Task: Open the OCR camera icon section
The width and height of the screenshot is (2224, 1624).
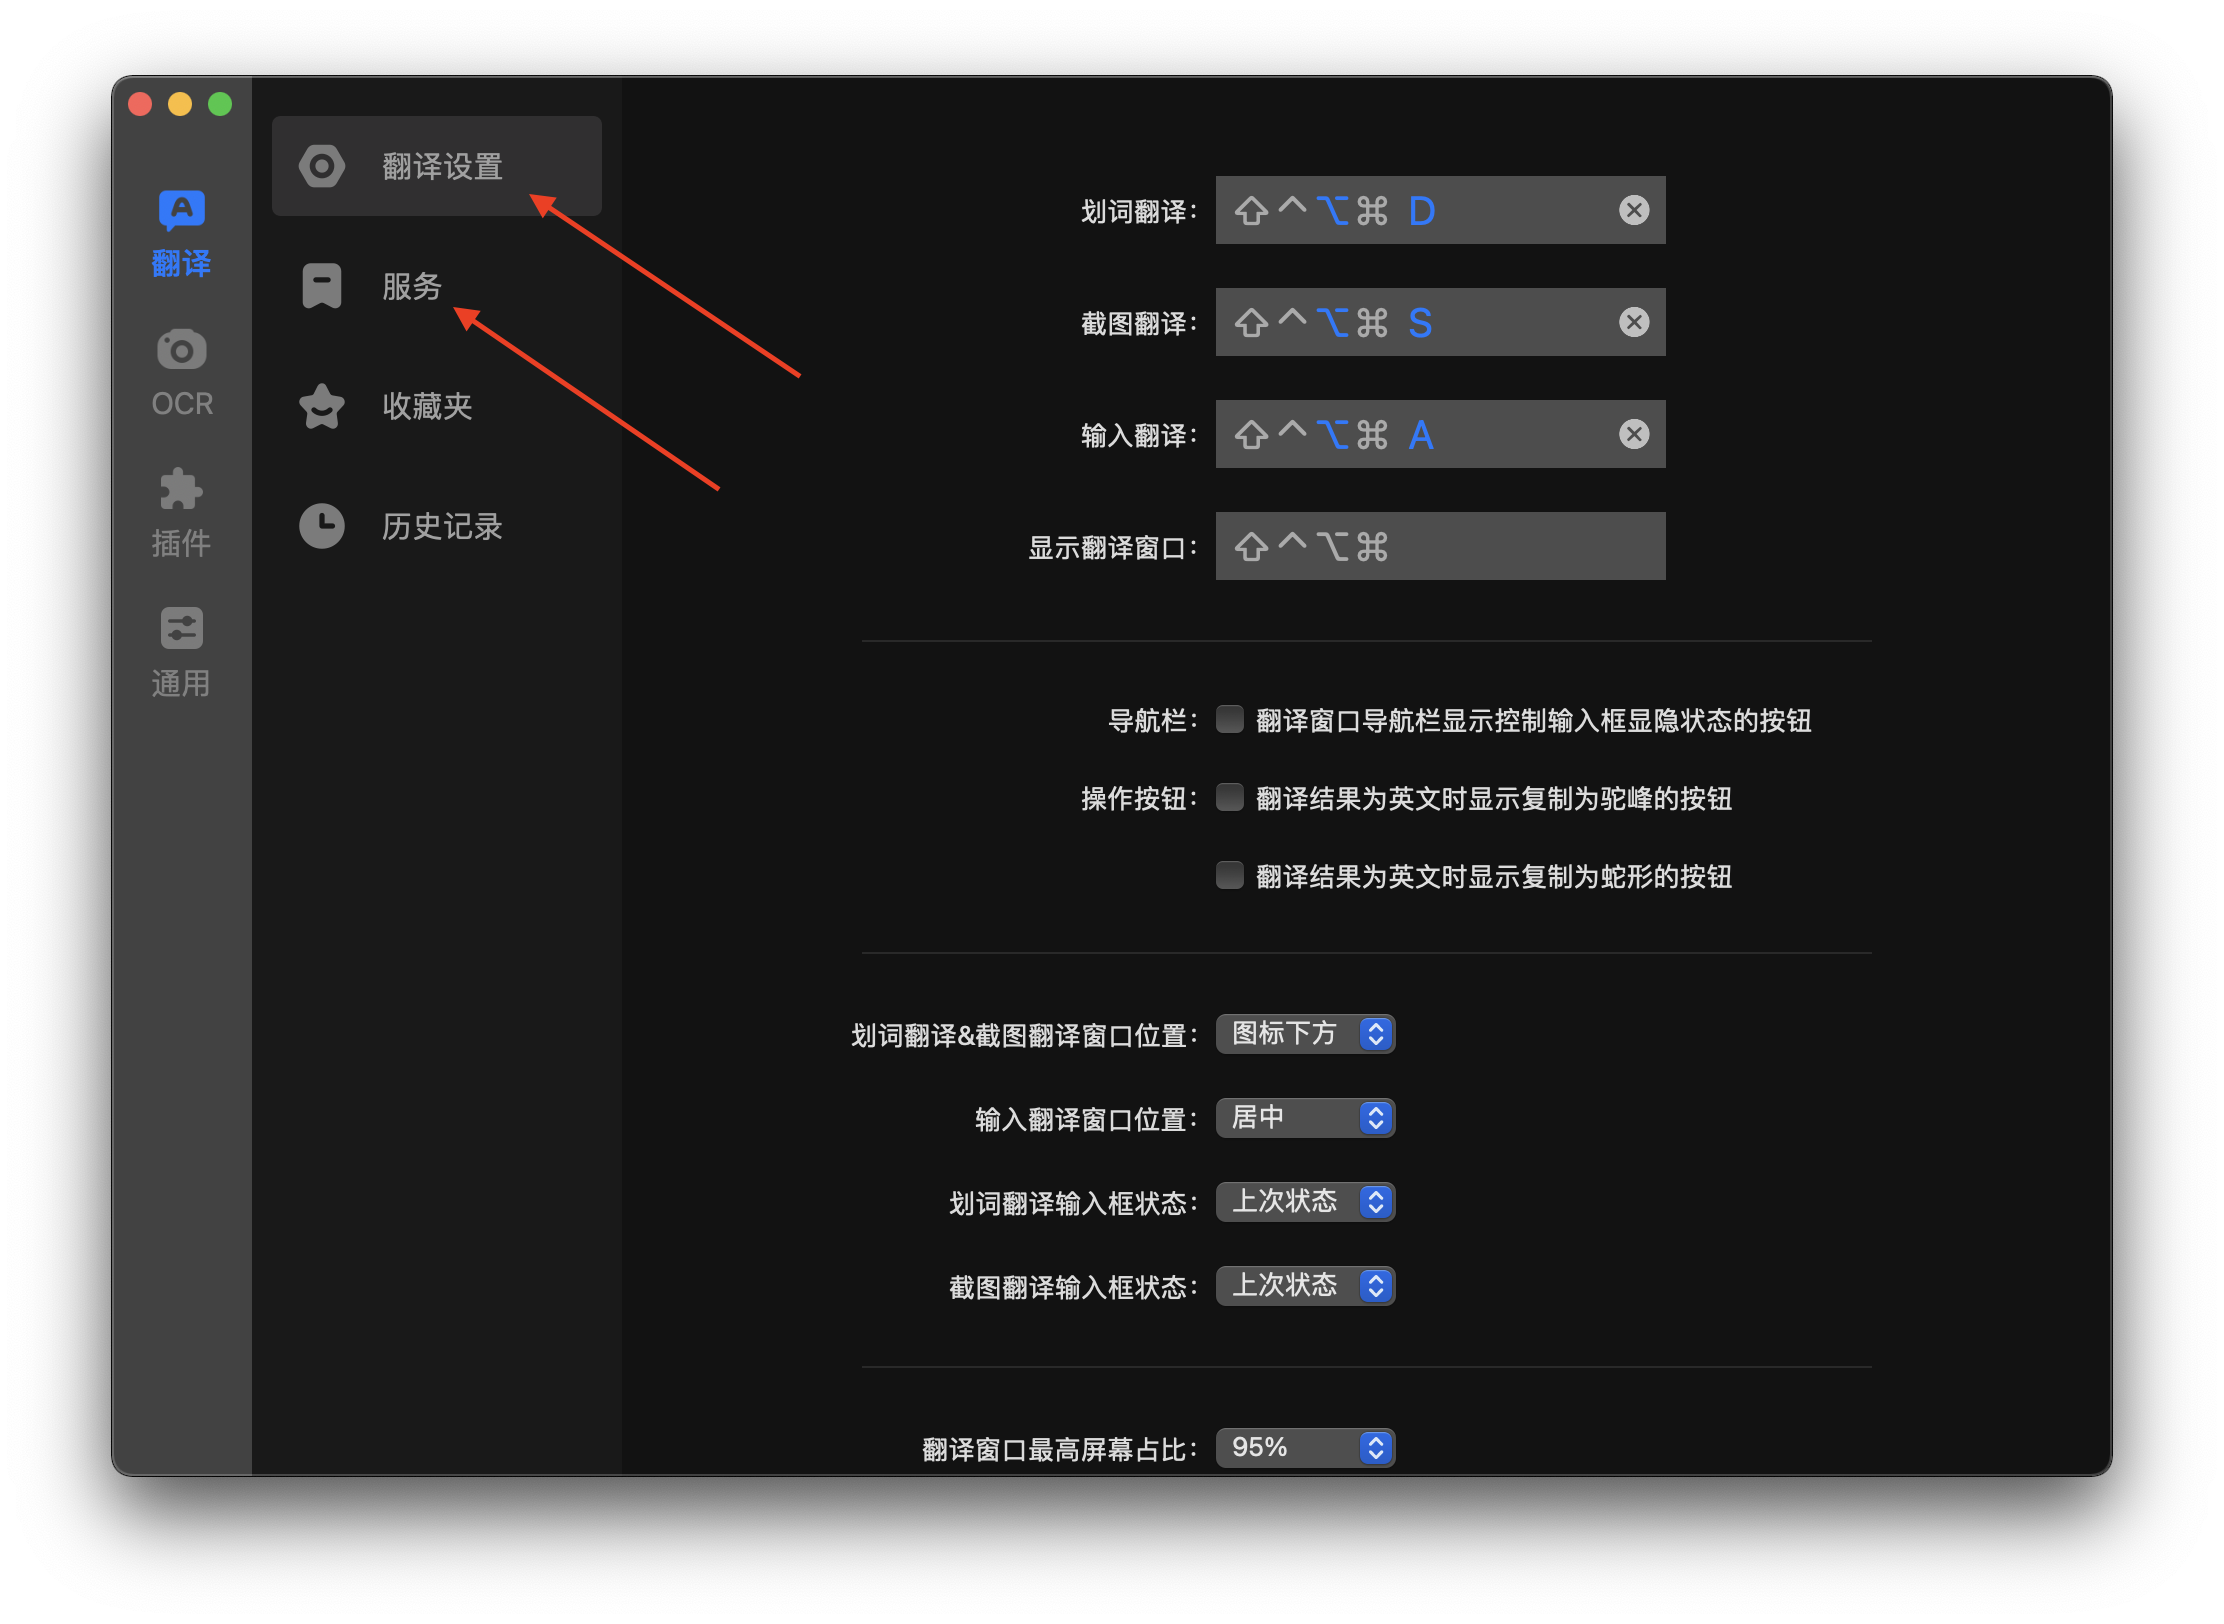Action: tap(181, 372)
